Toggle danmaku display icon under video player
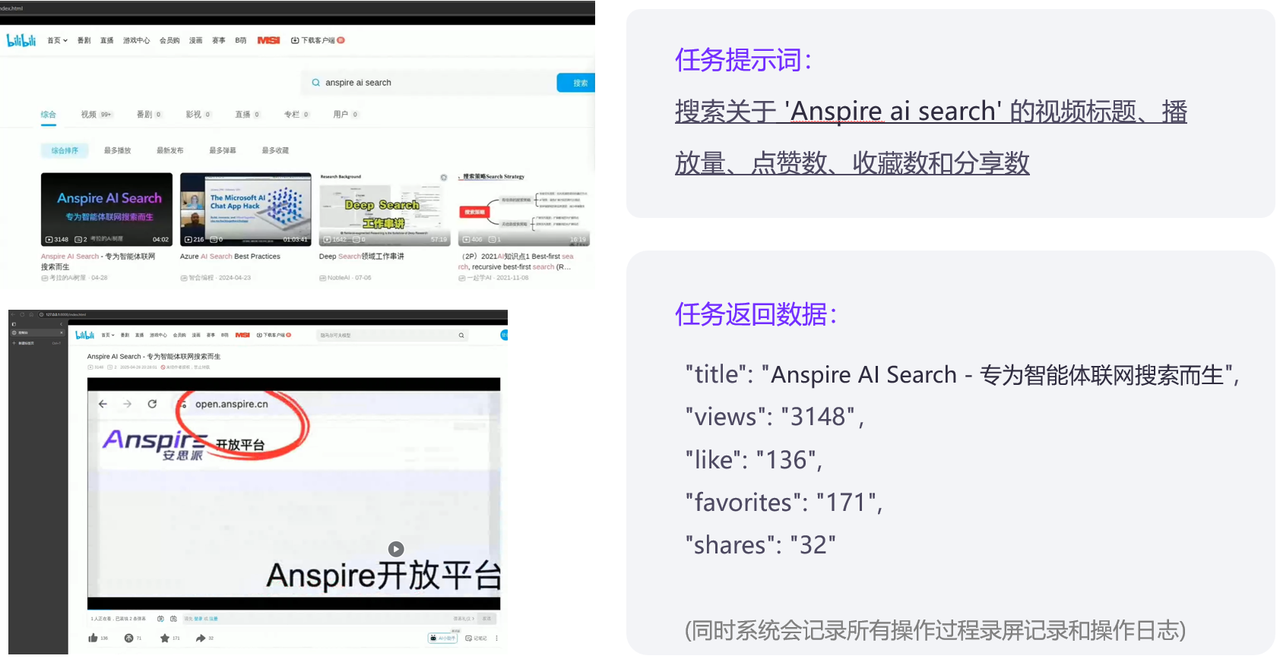Viewport: 1280px width, 662px height. click(160, 619)
